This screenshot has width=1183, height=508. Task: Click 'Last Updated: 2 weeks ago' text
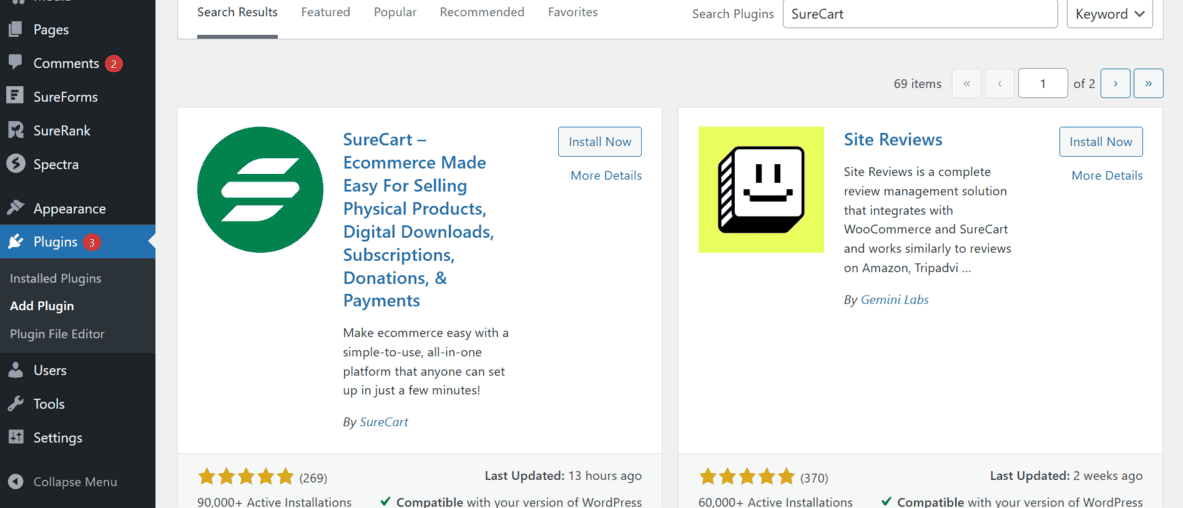1066,476
